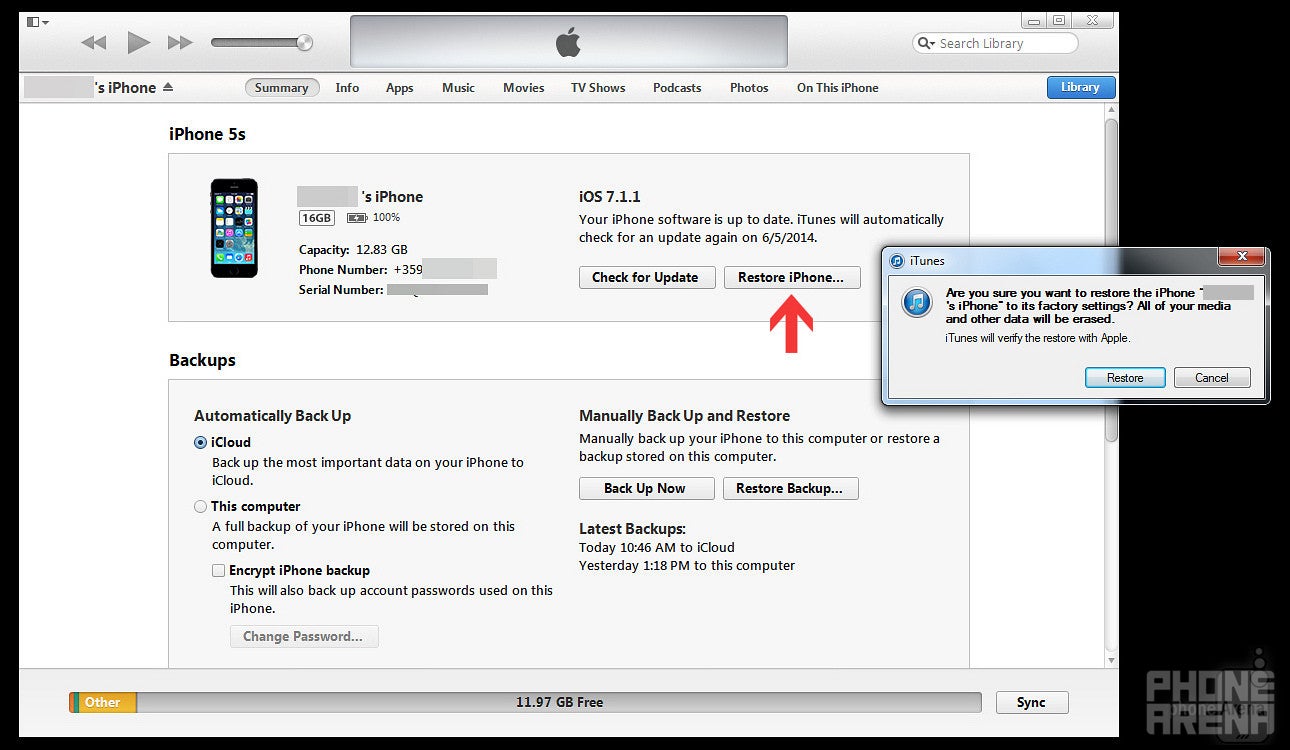Click the play button
This screenshot has height=750, width=1290.
[138, 42]
